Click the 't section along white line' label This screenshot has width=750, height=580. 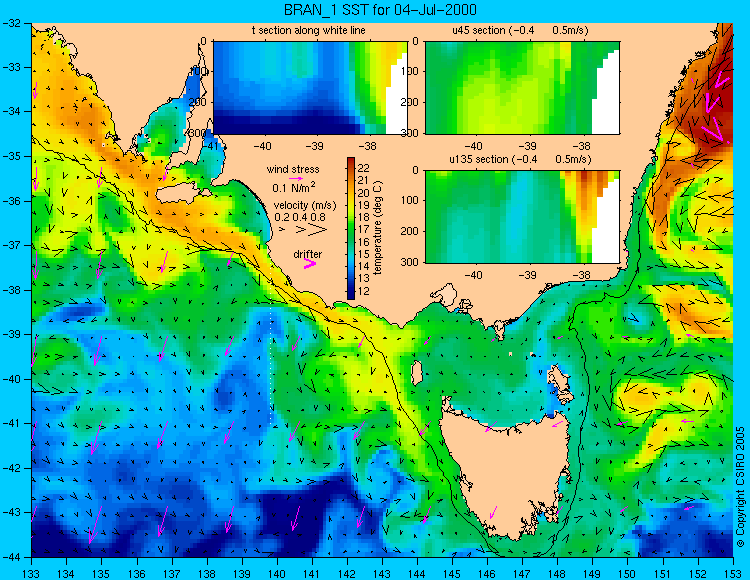[309, 31]
